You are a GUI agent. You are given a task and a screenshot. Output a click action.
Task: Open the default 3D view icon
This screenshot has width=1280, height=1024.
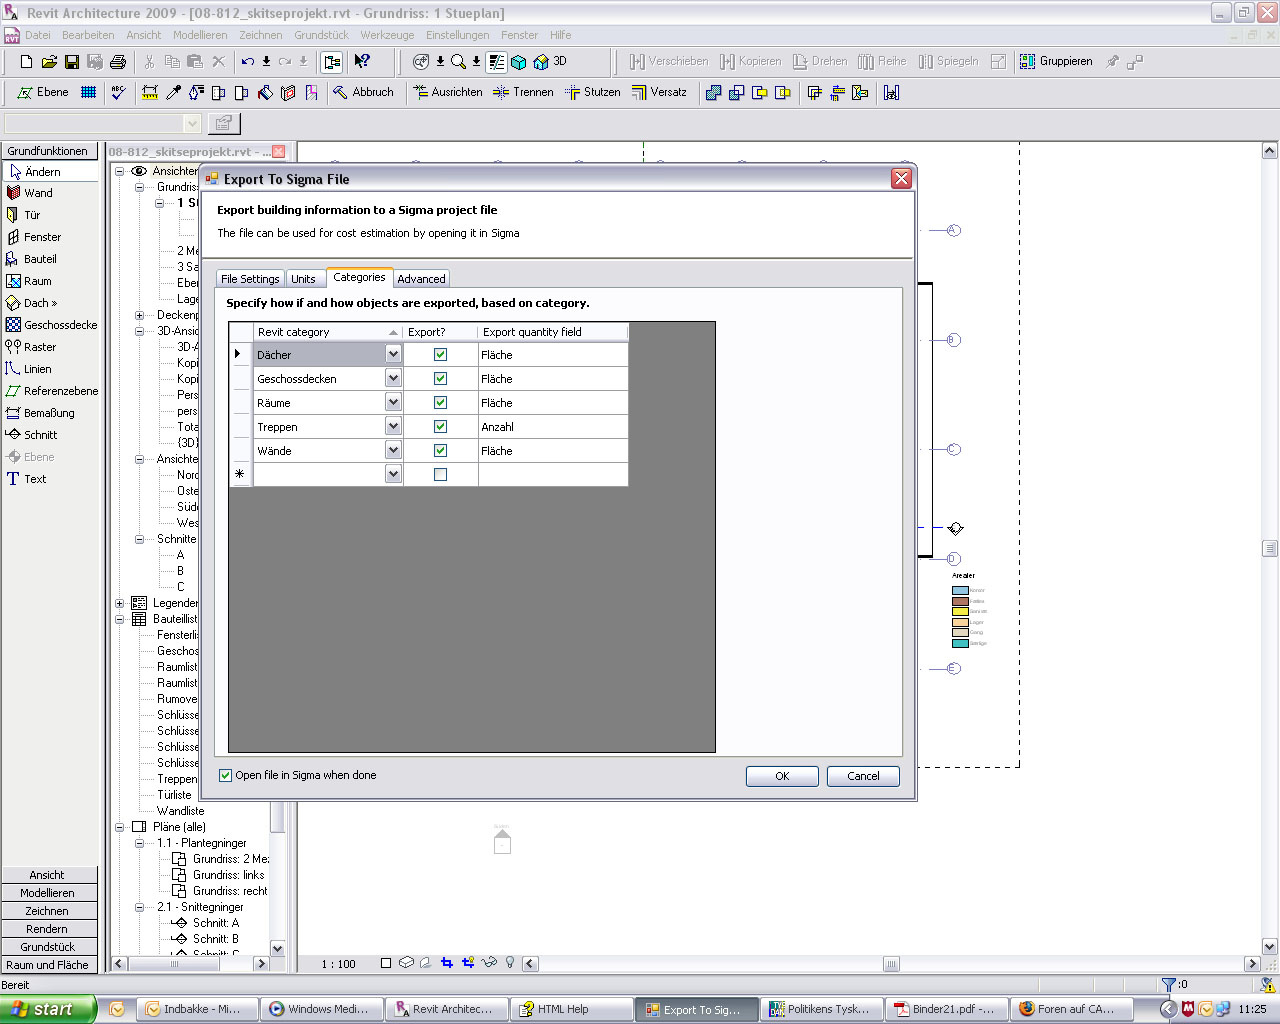click(550, 62)
